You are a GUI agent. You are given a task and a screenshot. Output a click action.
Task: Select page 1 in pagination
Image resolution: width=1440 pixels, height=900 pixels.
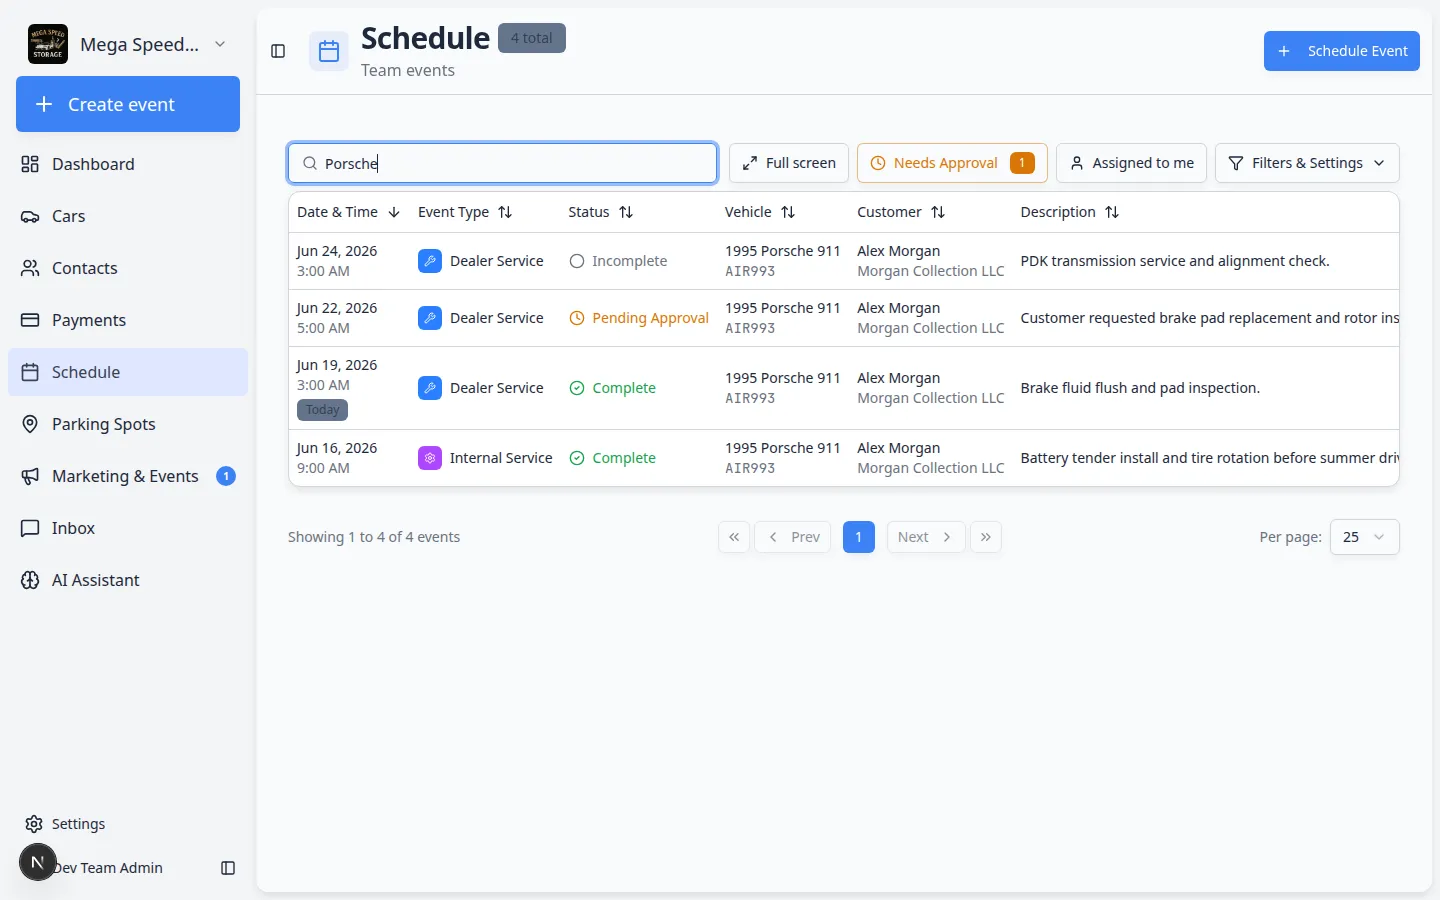[859, 537]
